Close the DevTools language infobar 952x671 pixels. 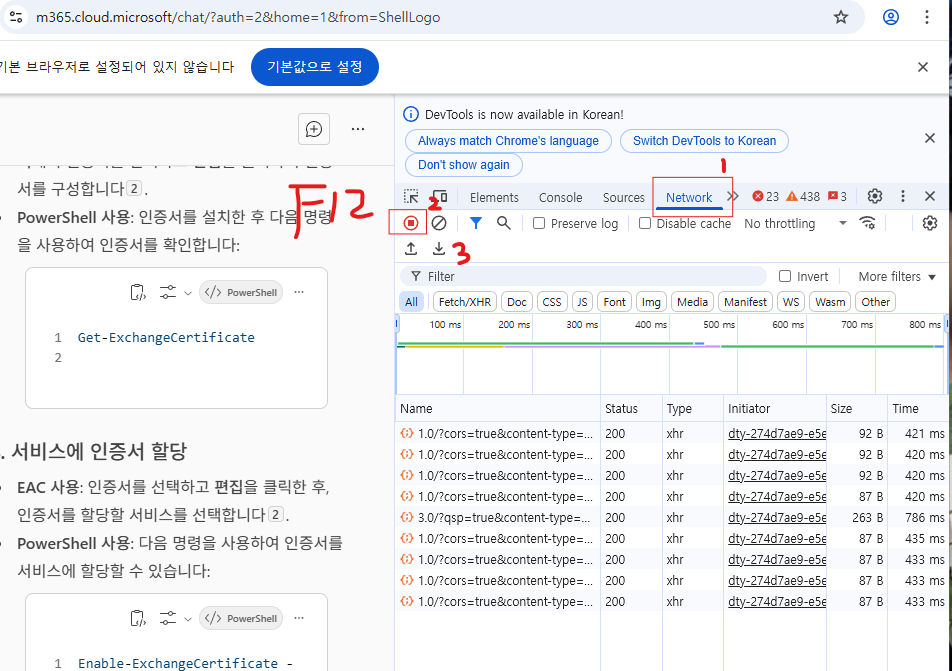pyautogui.click(x=930, y=138)
